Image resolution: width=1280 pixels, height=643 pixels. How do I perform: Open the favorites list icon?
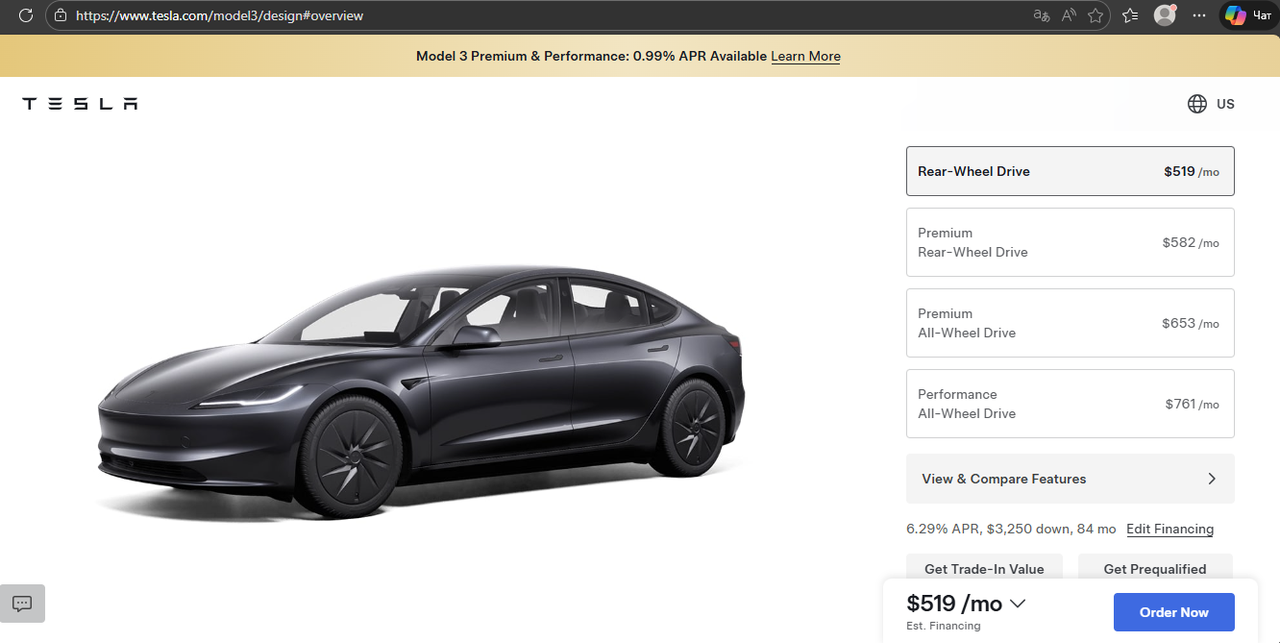(x=1130, y=15)
